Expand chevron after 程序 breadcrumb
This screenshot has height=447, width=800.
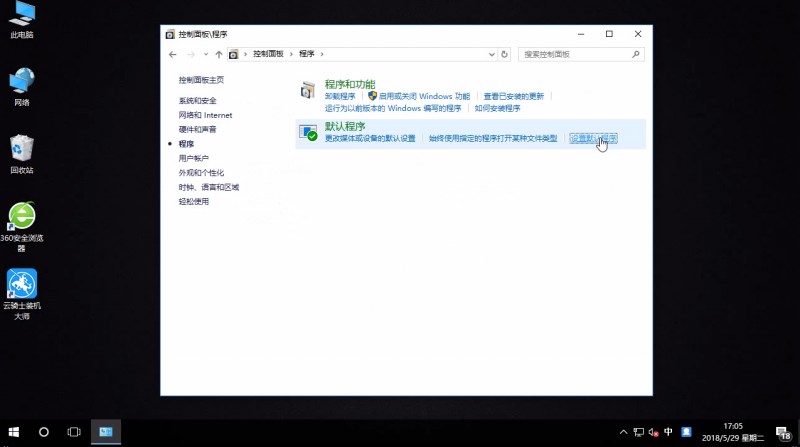pyautogui.click(x=322, y=54)
